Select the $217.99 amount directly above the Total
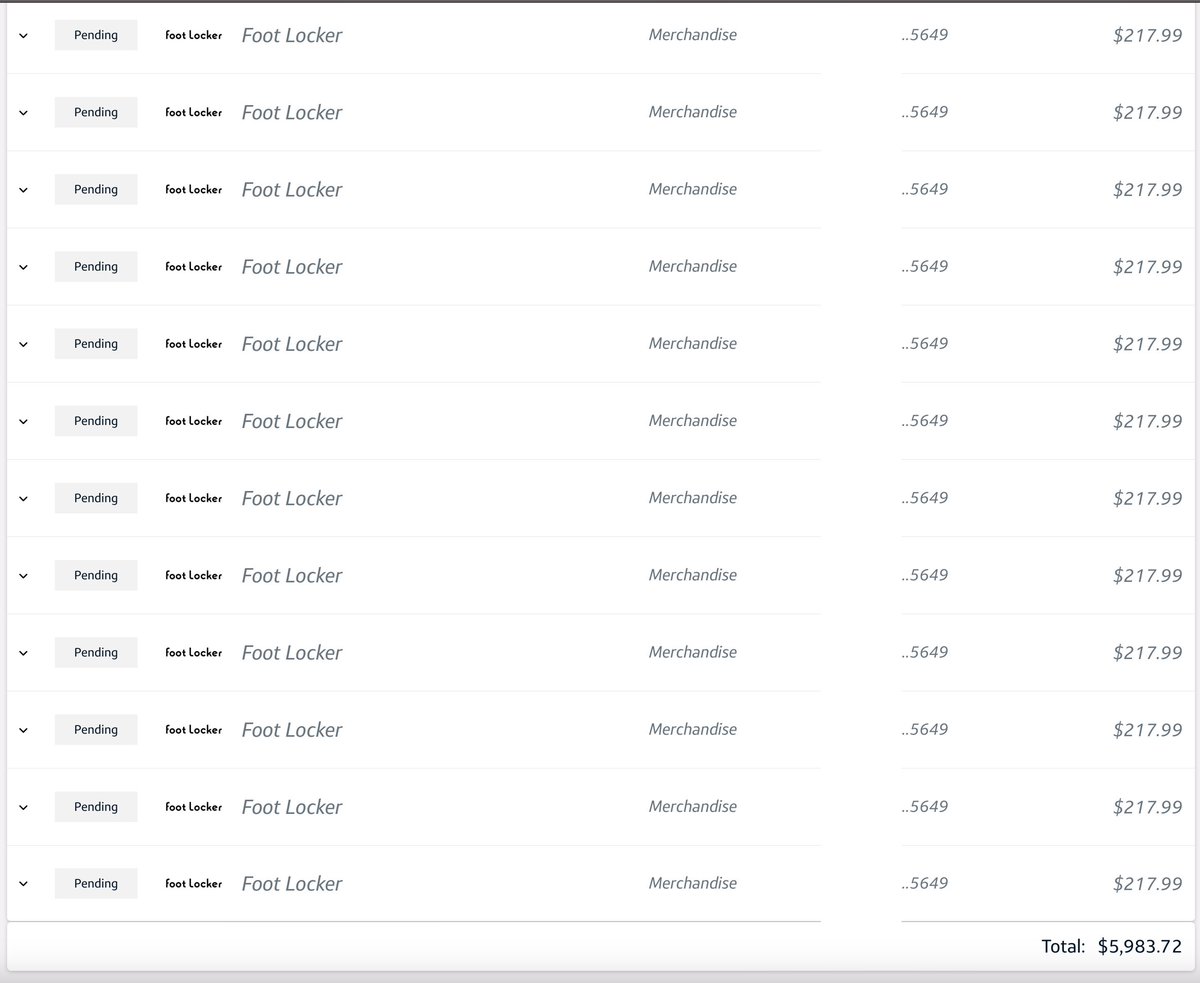 1147,884
